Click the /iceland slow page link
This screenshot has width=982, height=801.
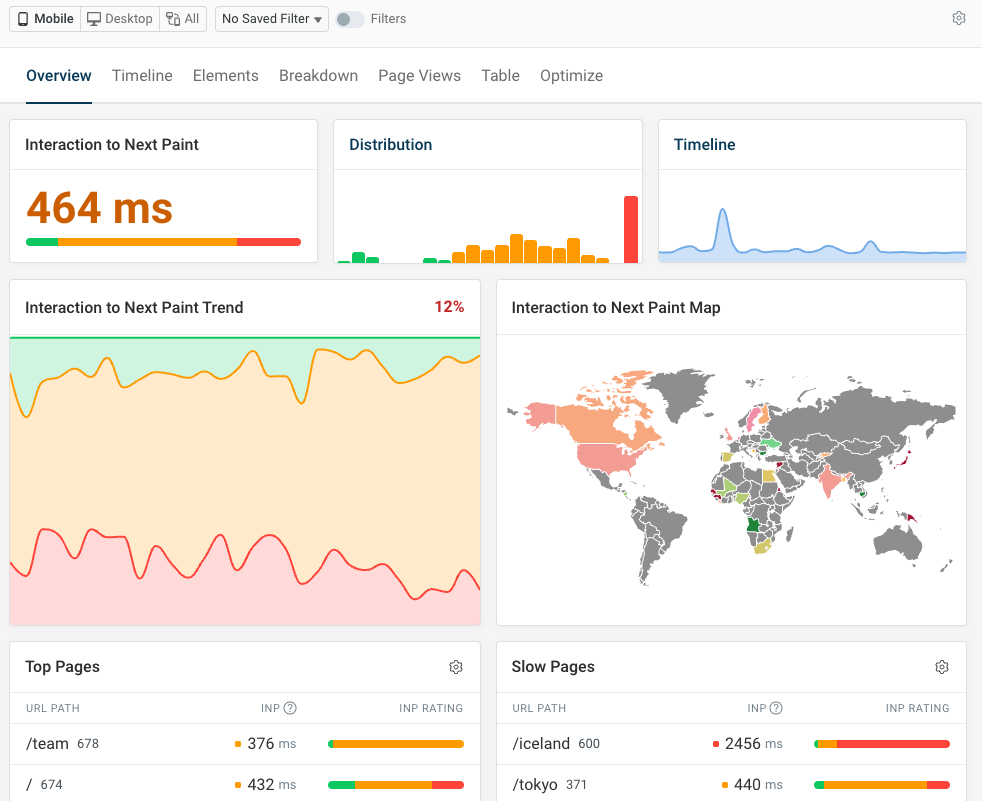pos(538,743)
